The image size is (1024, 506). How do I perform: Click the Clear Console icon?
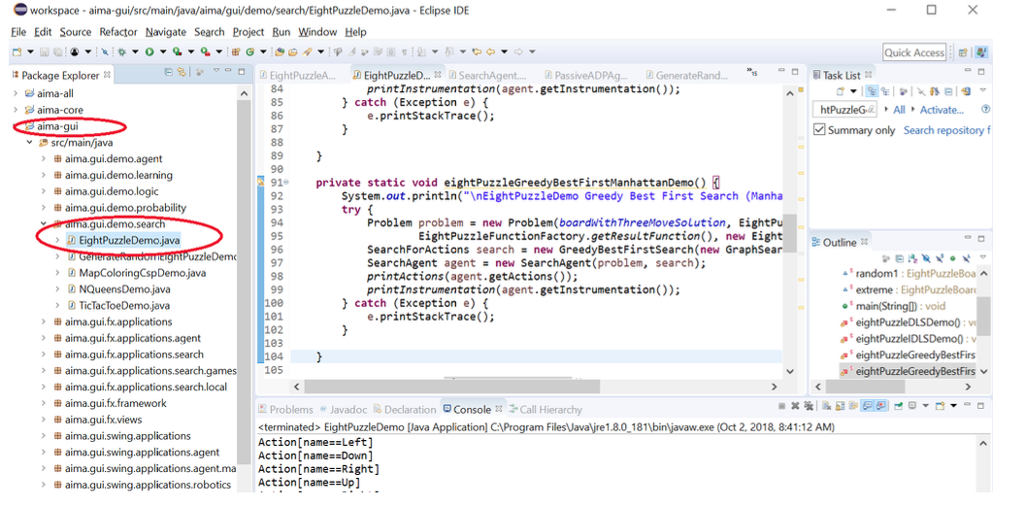(x=827, y=406)
